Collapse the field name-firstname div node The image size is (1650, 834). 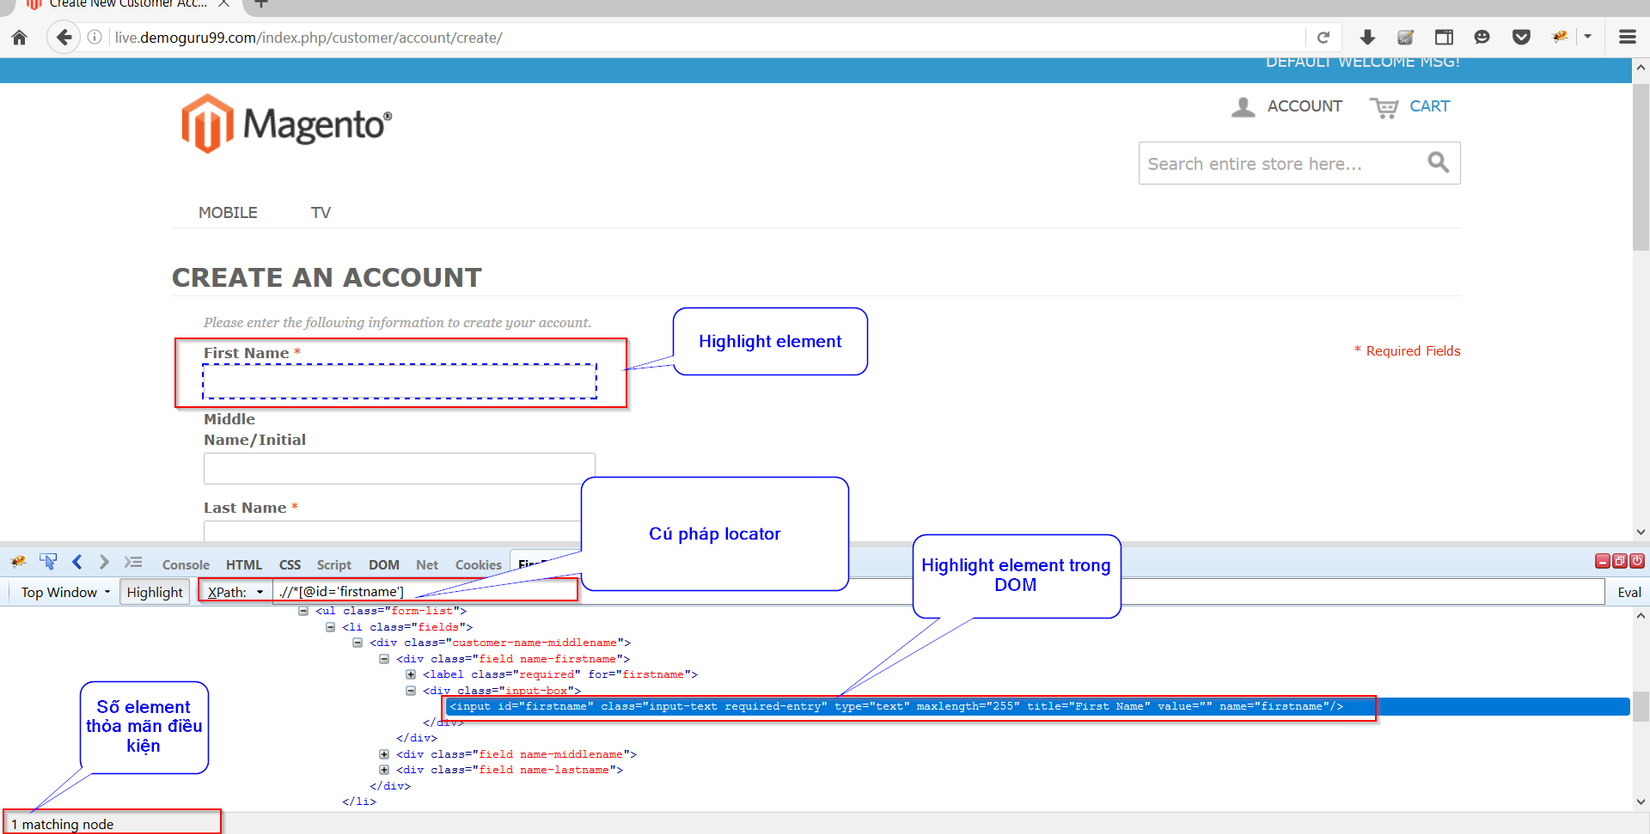(x=384, y=659)
